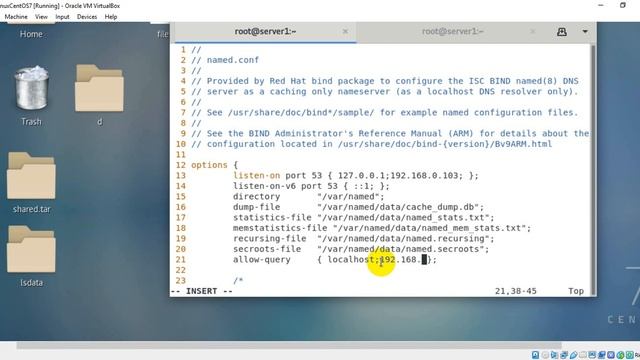Click 'Bv9ARM.html' on line 10
This screenshot has height=360, width=640.
(x=523, y=144)
